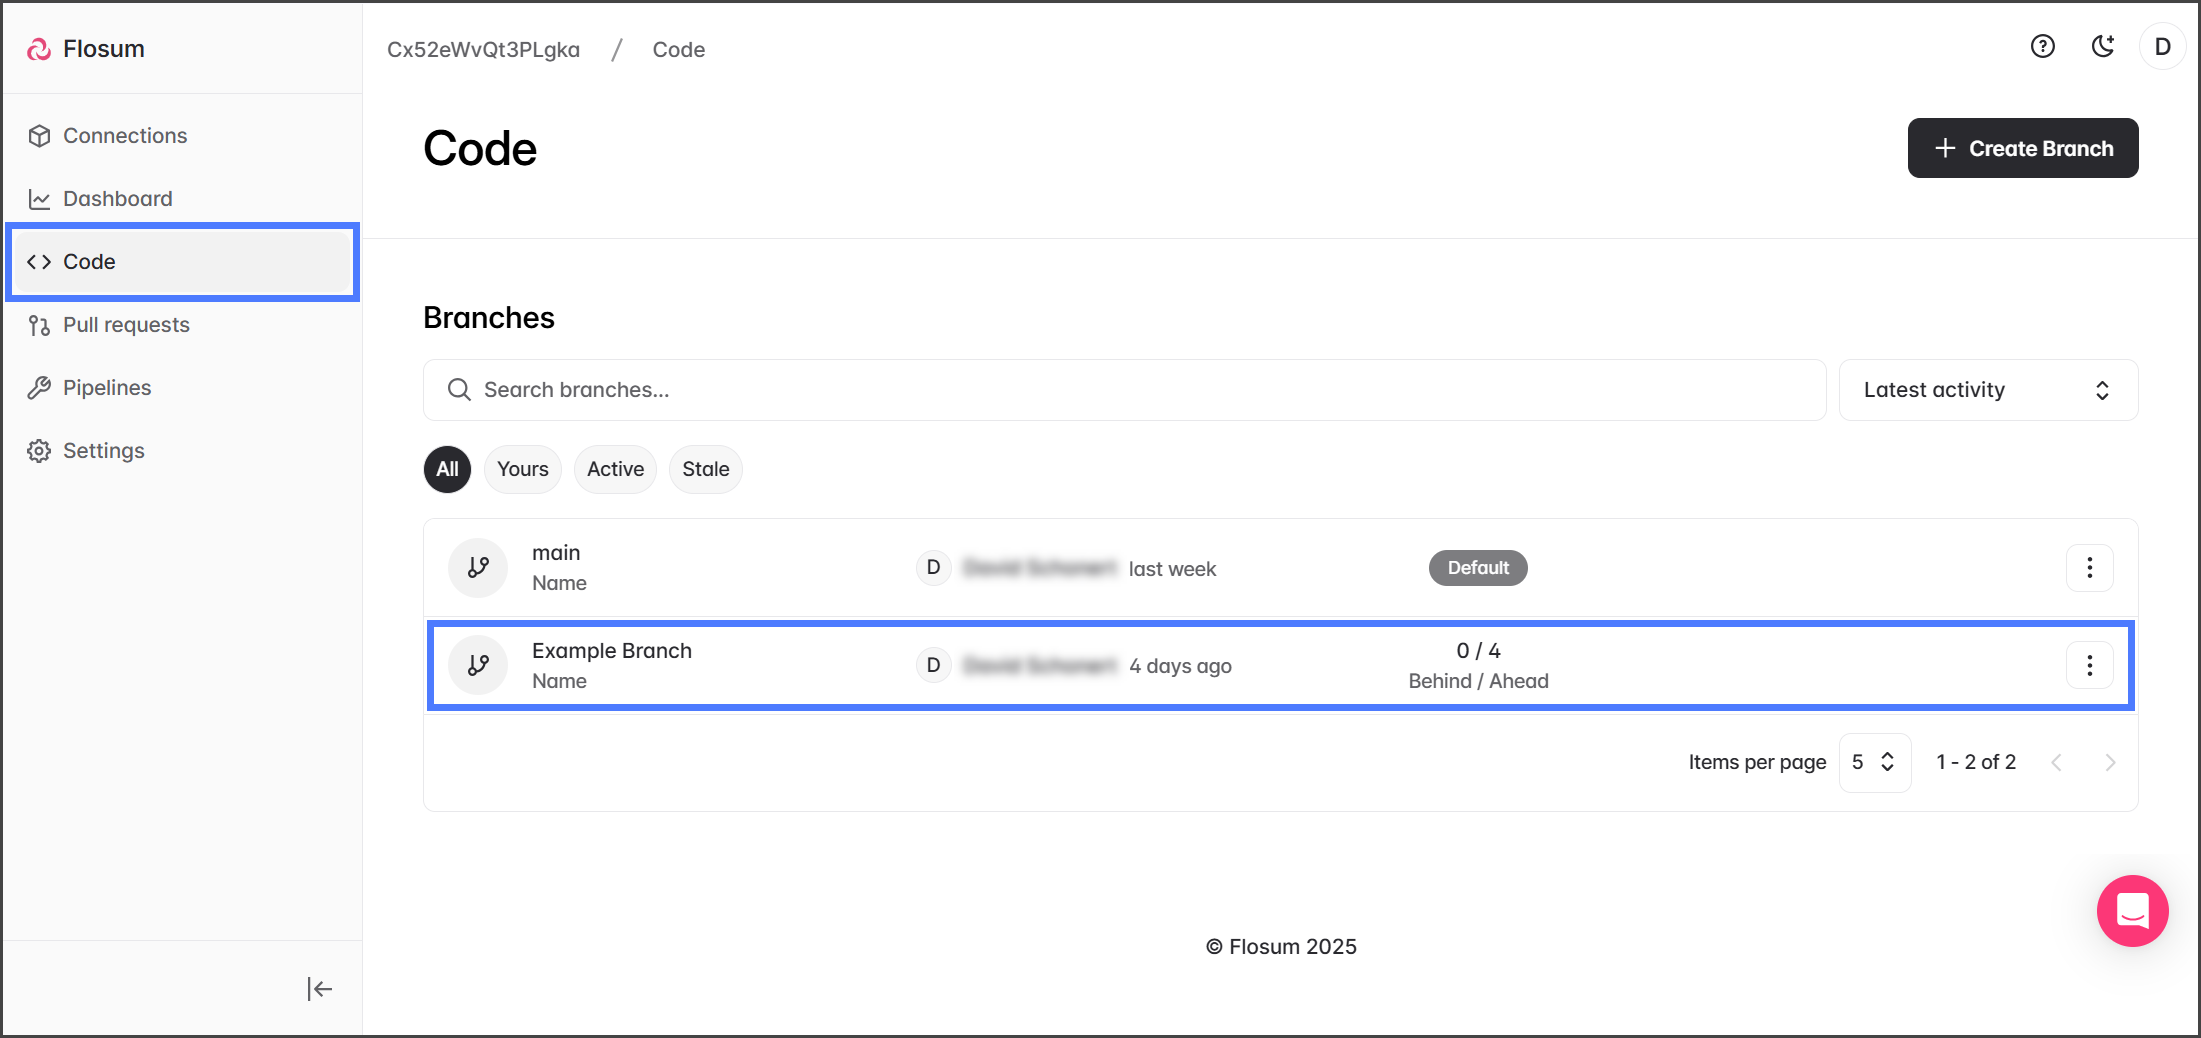Viewport: 2201px width, 1038px height.
Task: Open the three-dot menu for main branch
Action: pyautogui.click(x=2089, y=568)
